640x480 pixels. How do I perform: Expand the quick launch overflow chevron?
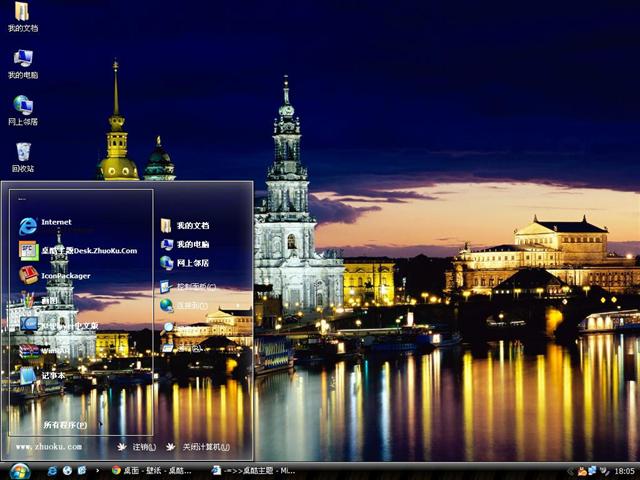pos(97,471)
